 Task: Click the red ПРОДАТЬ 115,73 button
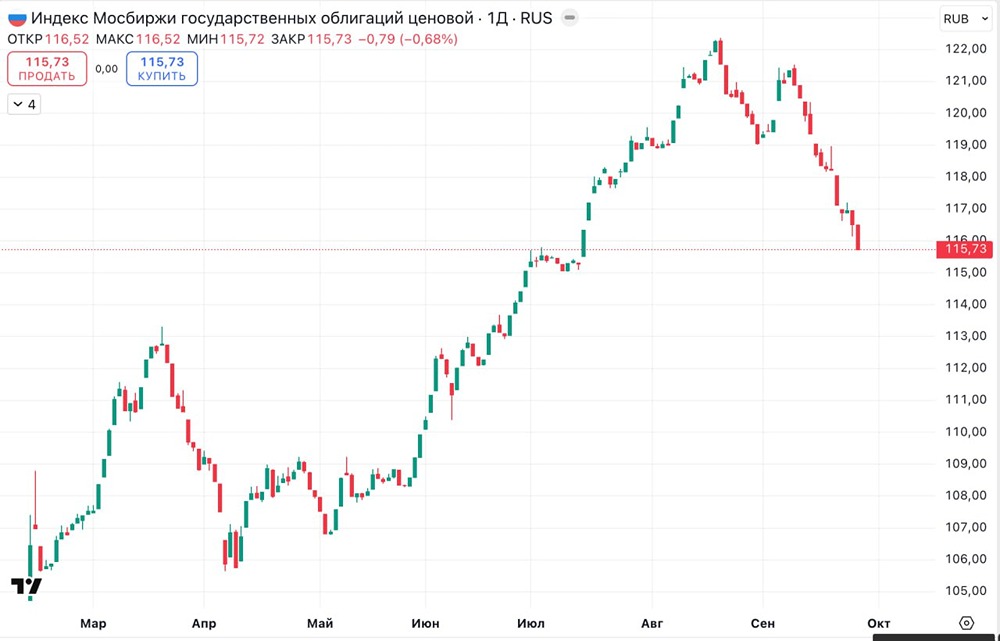47,68
